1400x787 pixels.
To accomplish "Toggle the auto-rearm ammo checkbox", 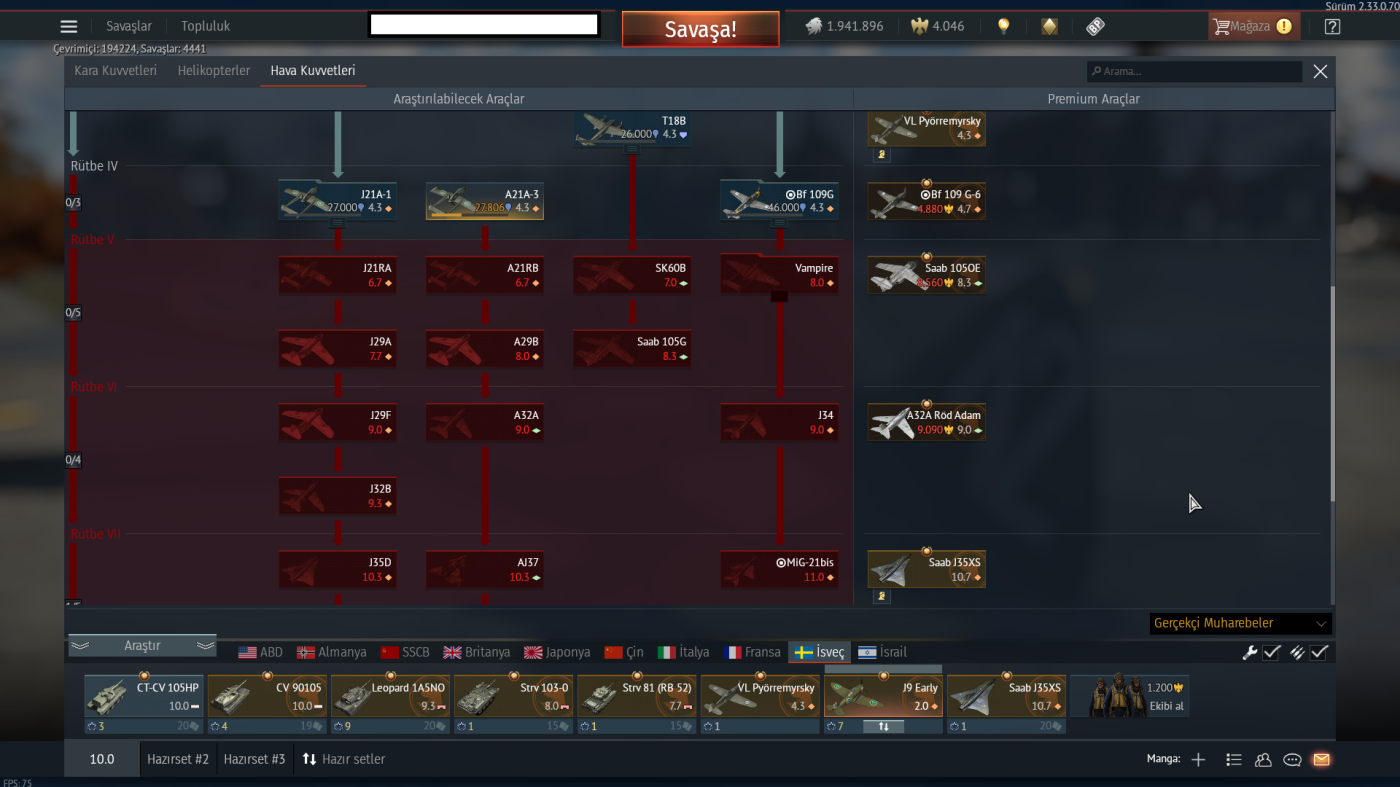I will pyautogui.click(x=1320, y=652).
